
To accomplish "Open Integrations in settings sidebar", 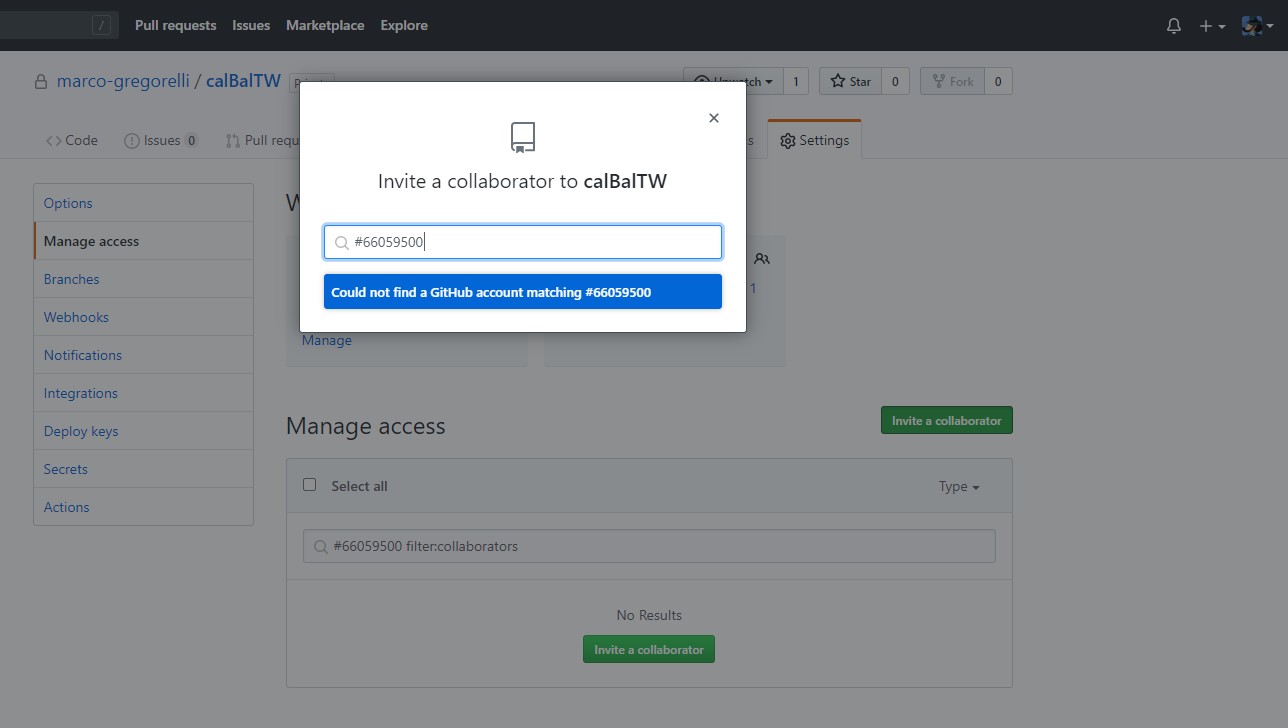I will (143, 393).
